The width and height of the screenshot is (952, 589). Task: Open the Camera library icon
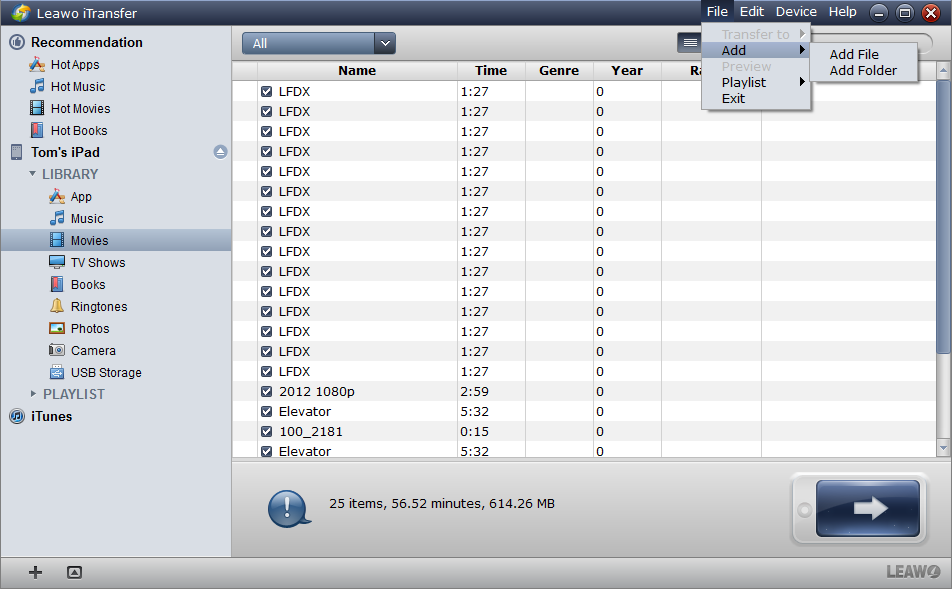coord(57,350)
